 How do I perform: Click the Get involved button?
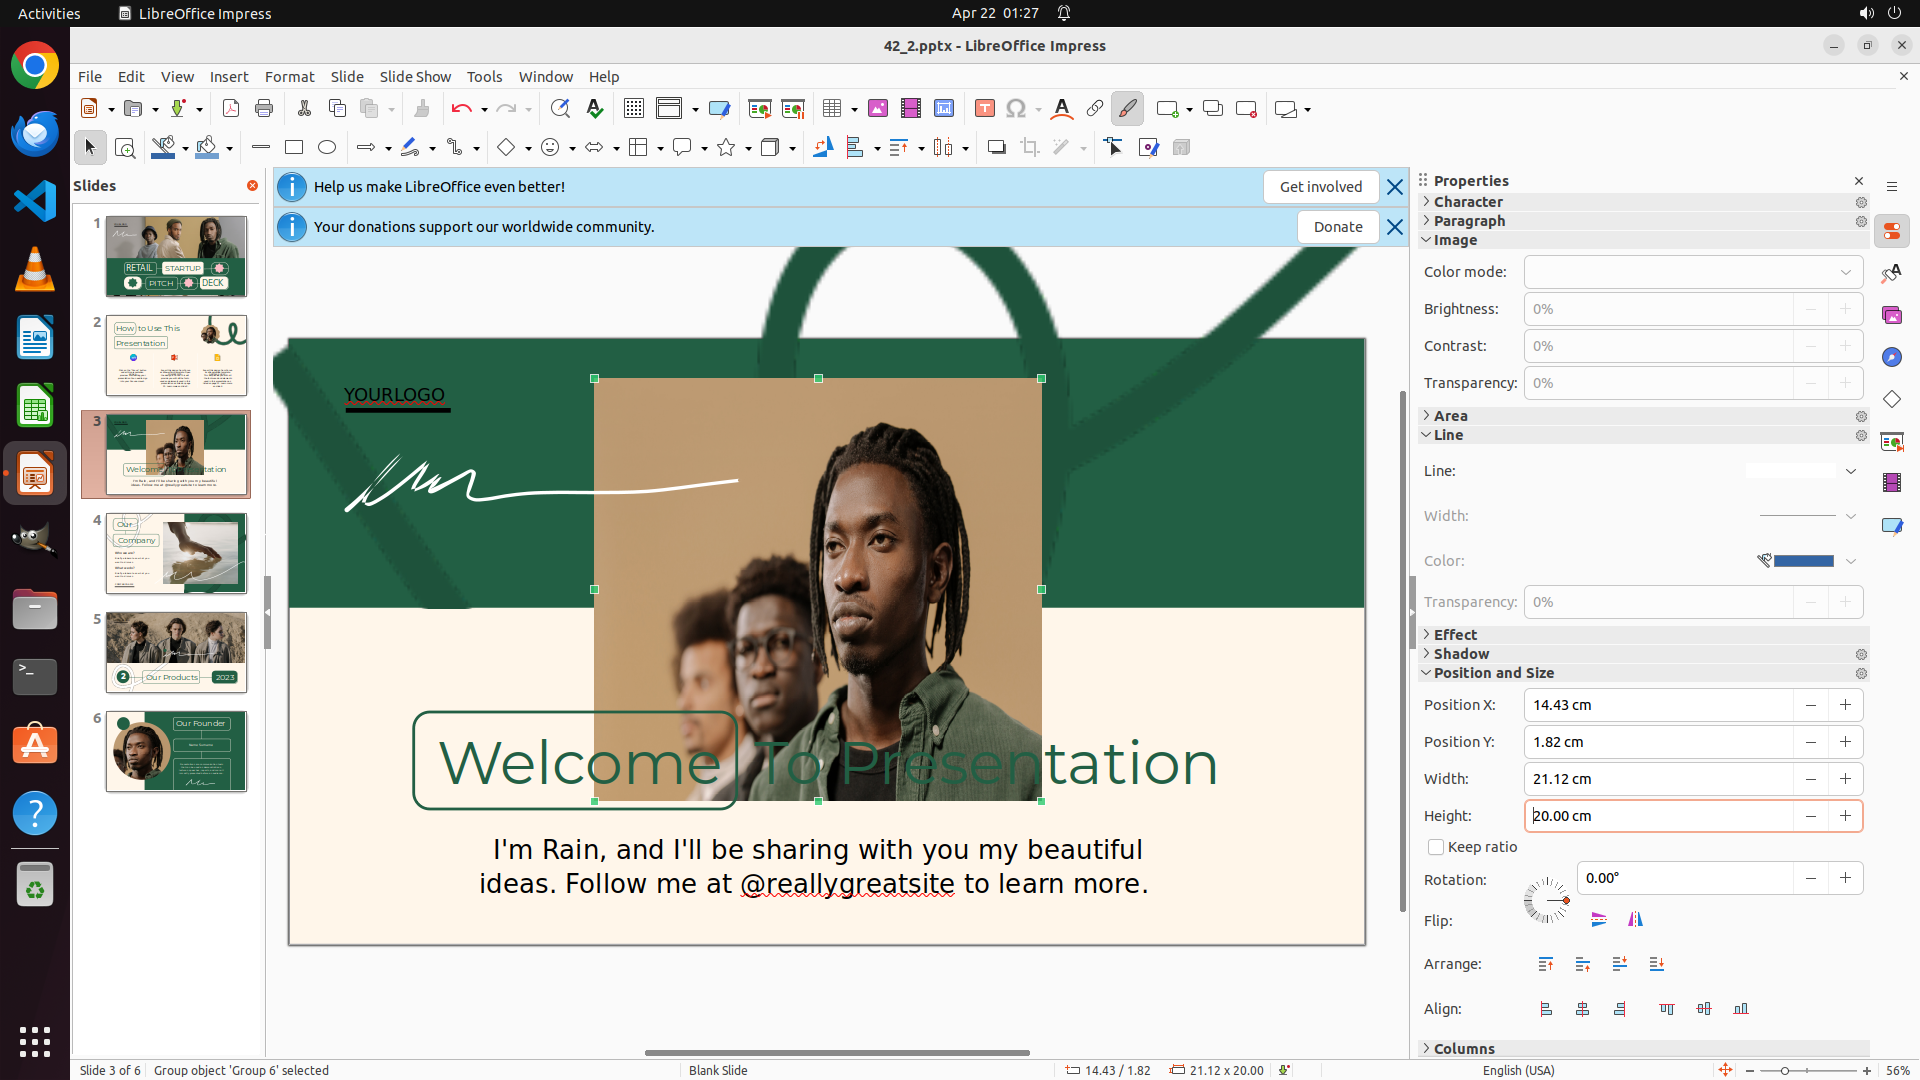[x=1320, y=187]
